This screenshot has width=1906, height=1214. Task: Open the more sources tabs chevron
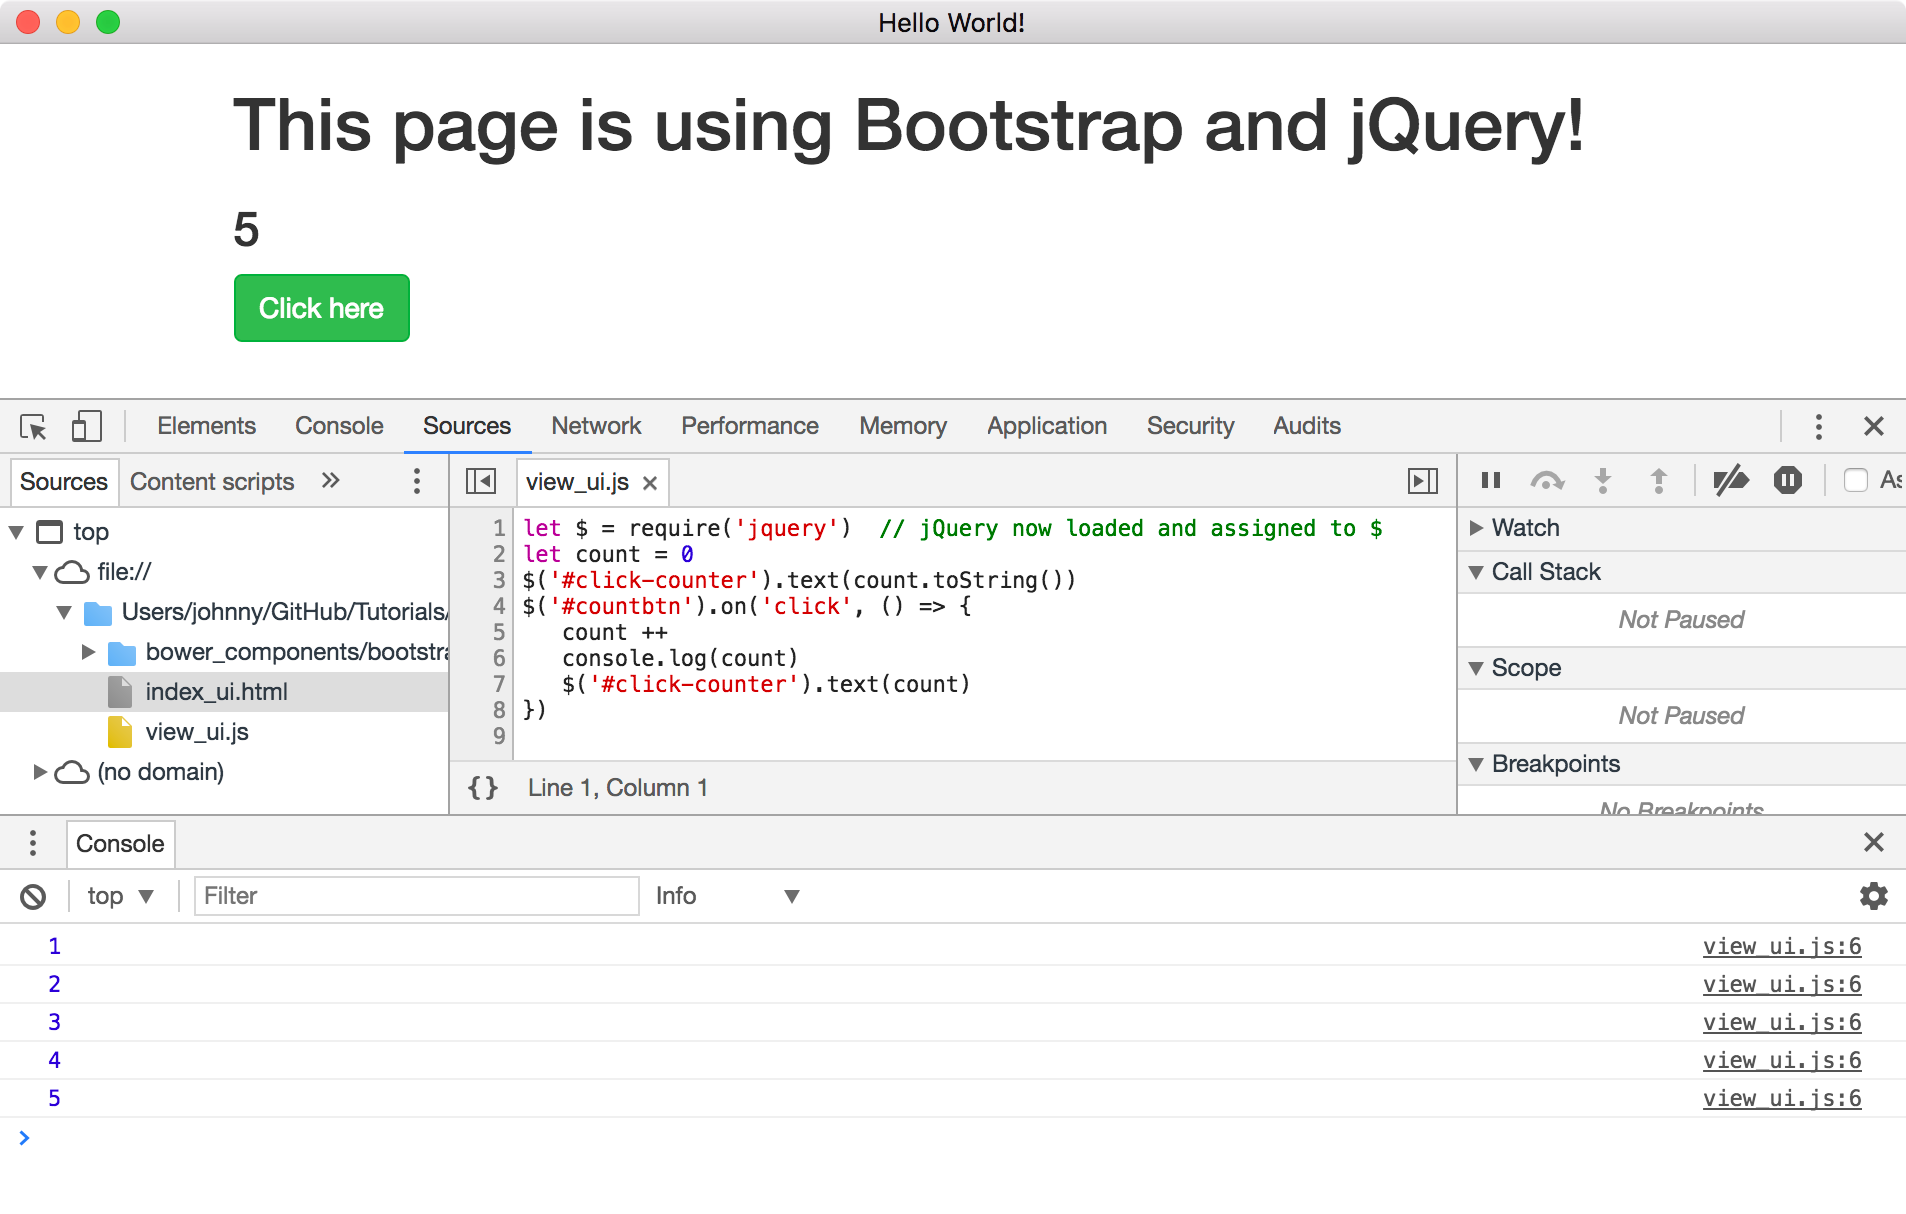point(331,481)
